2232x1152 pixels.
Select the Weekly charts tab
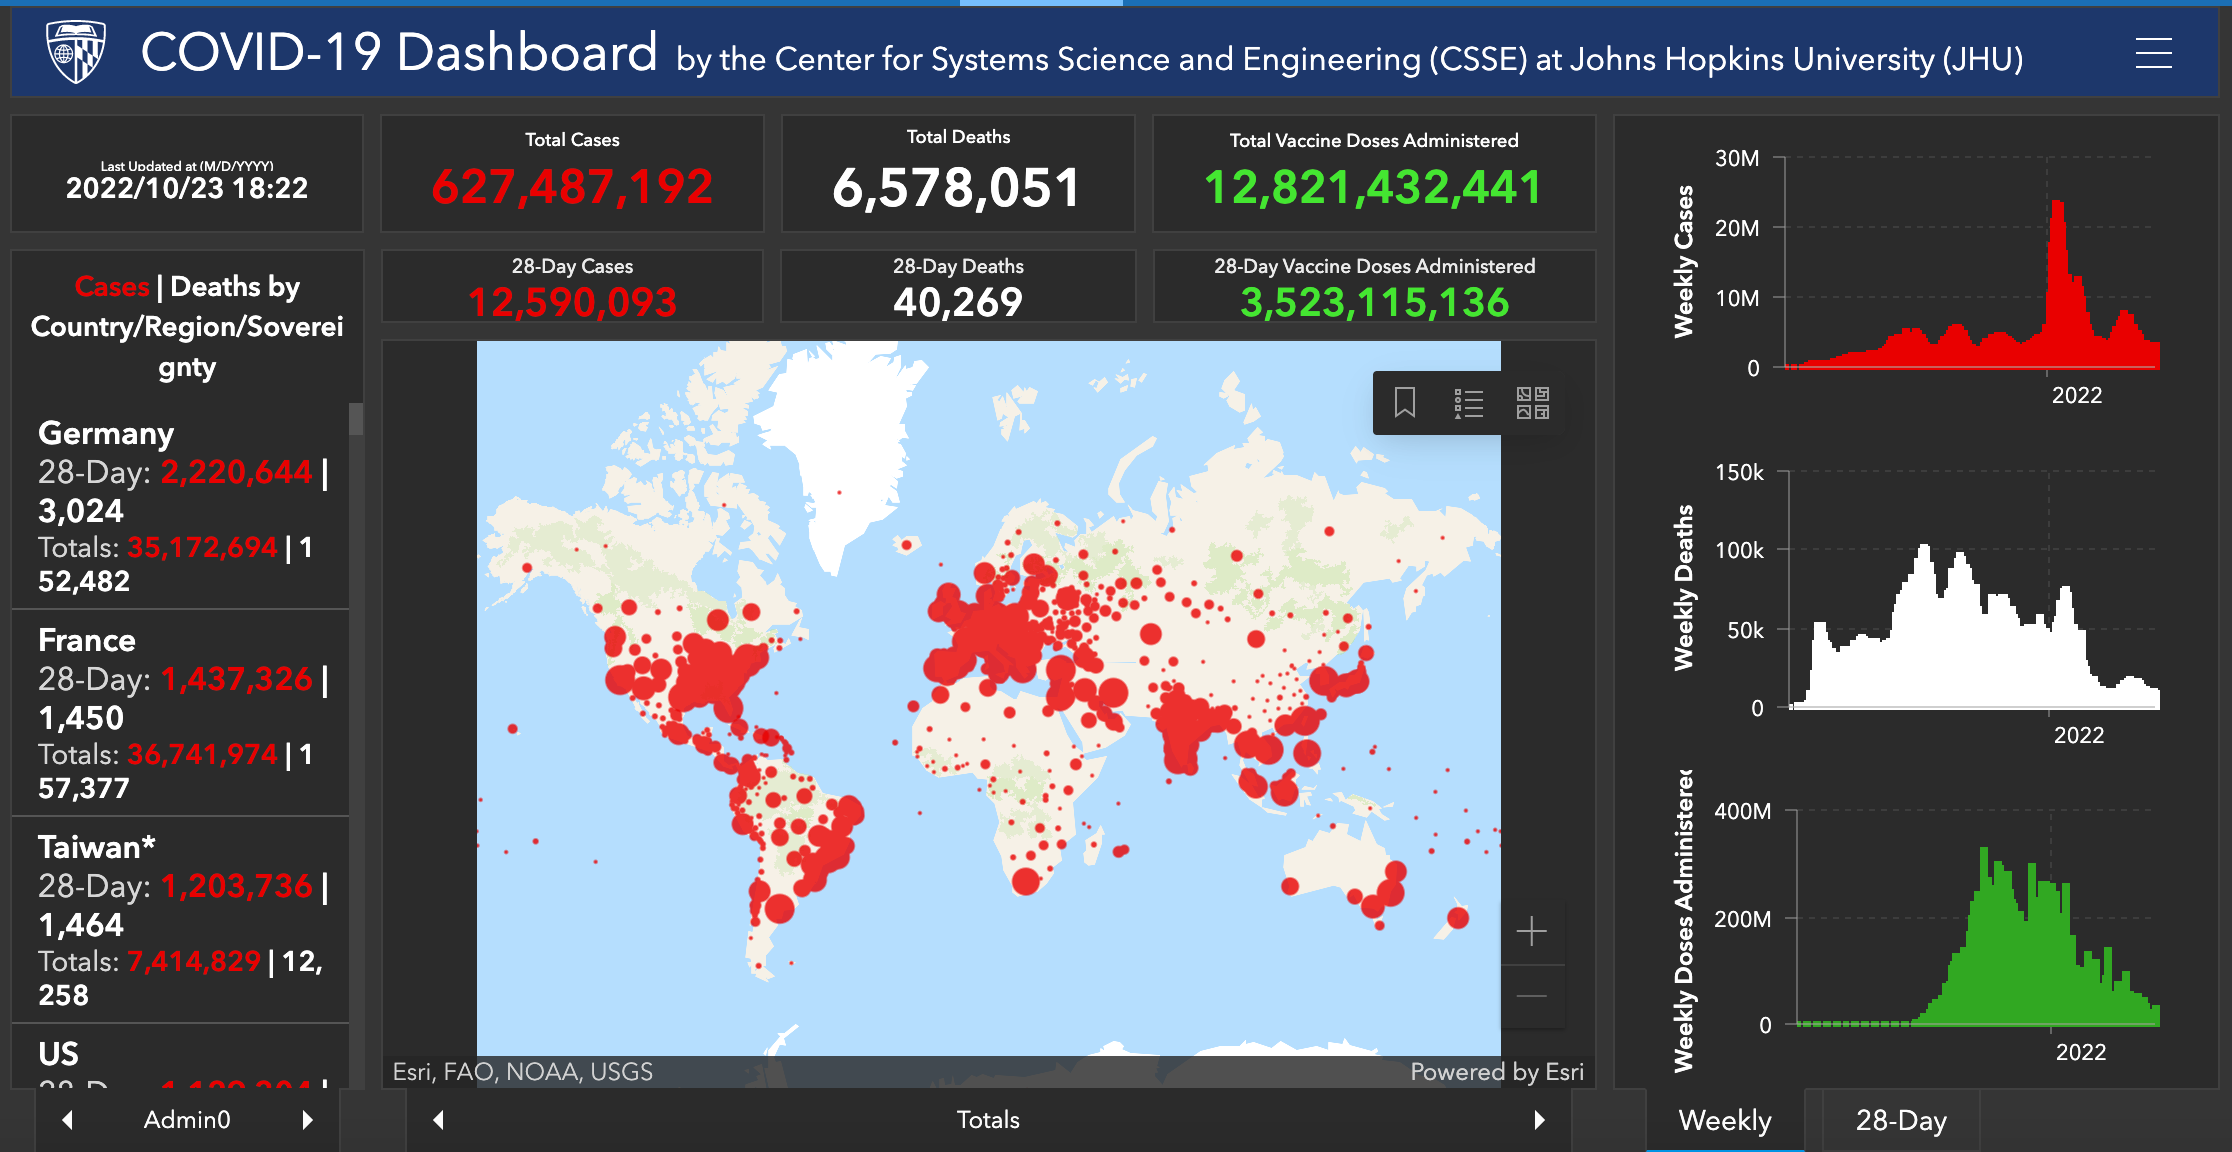click(1724, 1120)
